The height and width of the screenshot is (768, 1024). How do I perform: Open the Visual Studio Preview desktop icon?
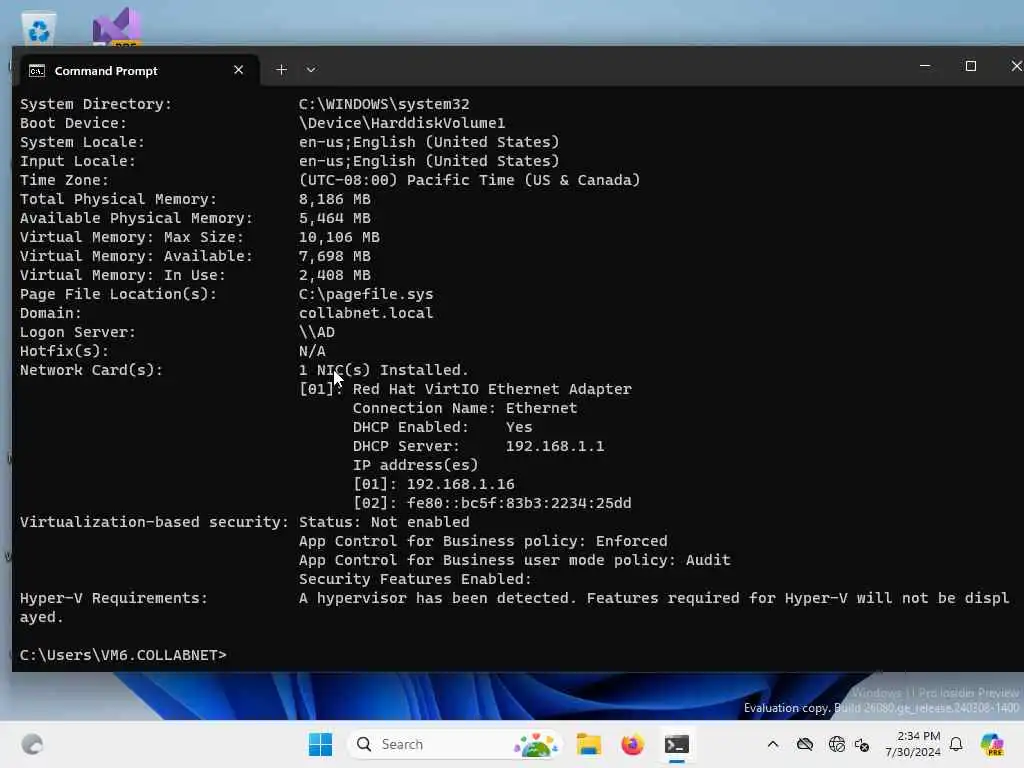117,27
